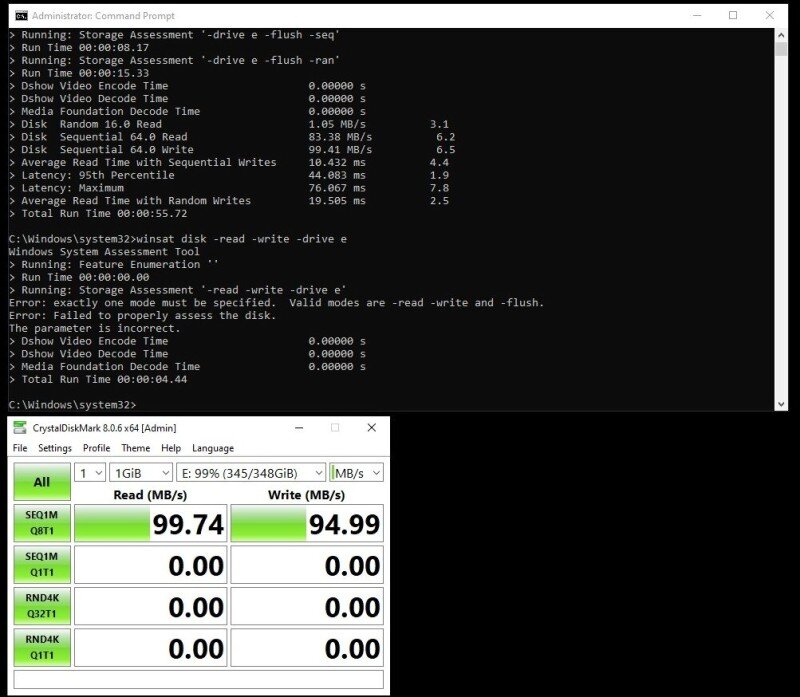Click the SEQ1M Q1T1 read result 0.00
Screen dimensions: 800x697
click(151, 564)
